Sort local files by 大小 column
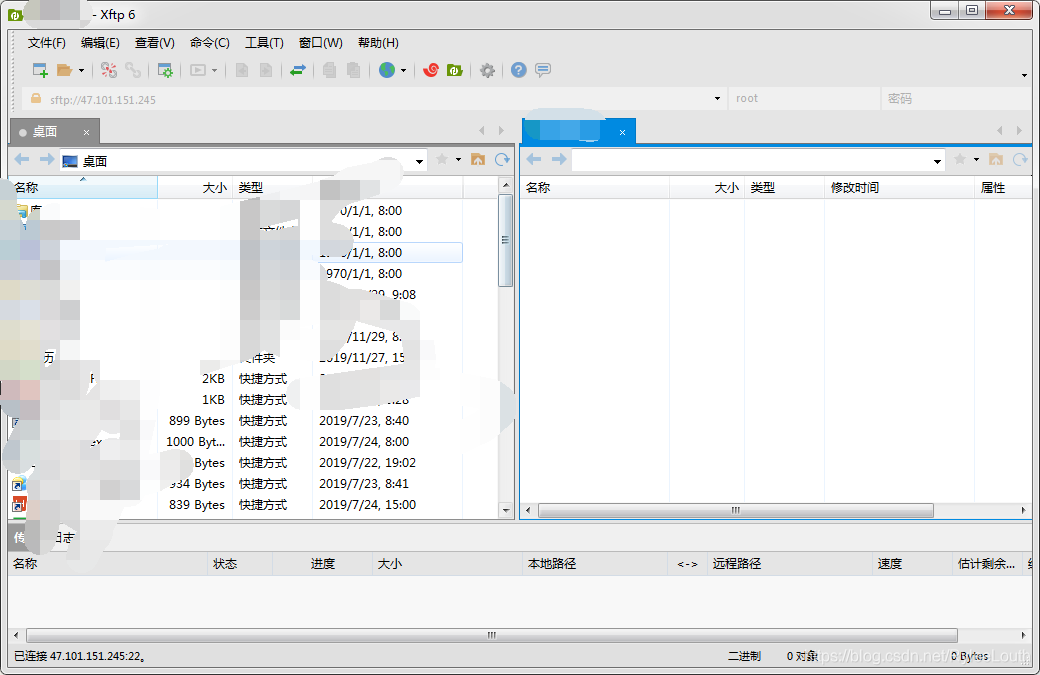 (195, 188)
